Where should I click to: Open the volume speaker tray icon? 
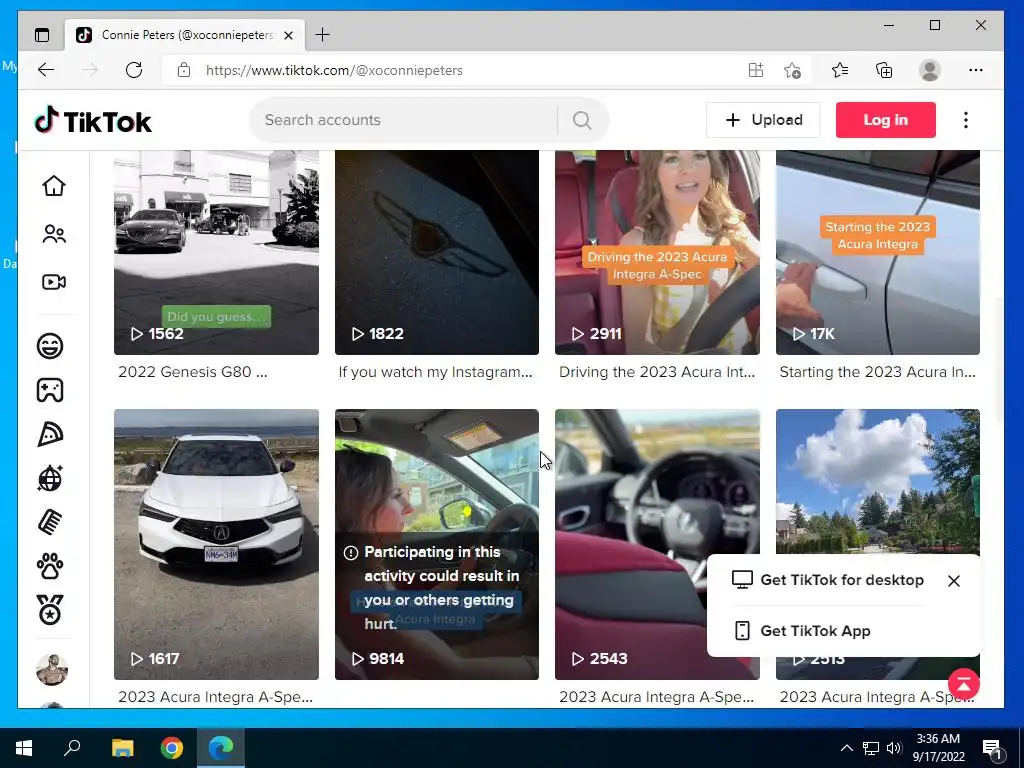(893, 748)
